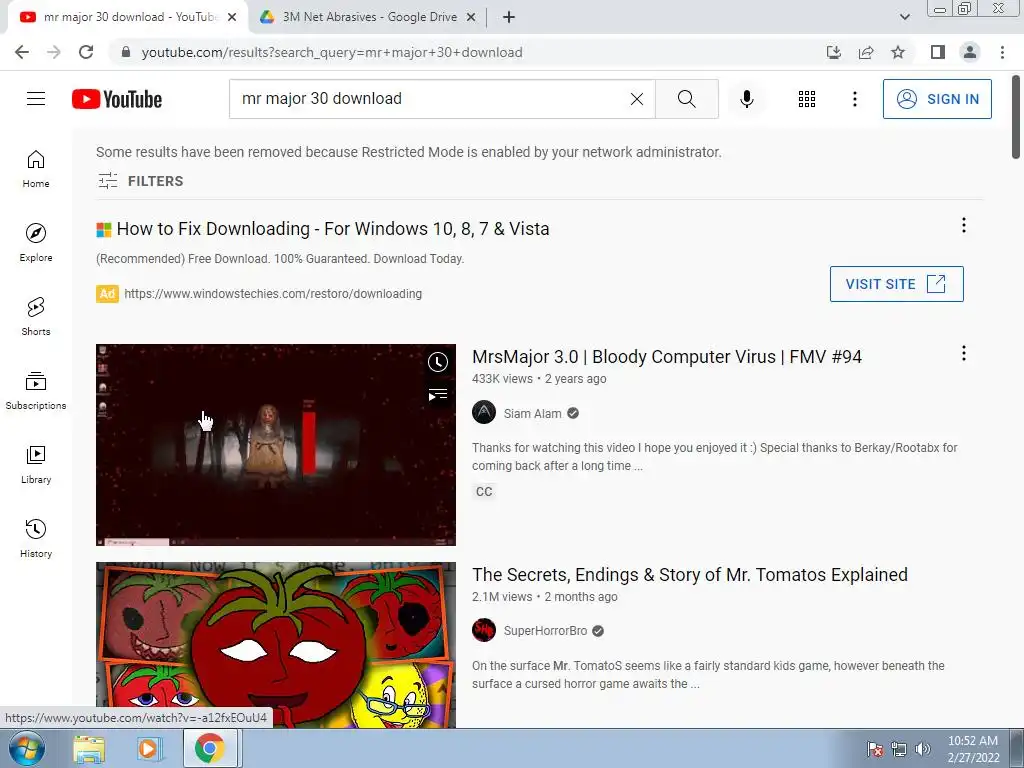Open a new browser tab
Screen dimensions: 1024x768
point(509,18)
